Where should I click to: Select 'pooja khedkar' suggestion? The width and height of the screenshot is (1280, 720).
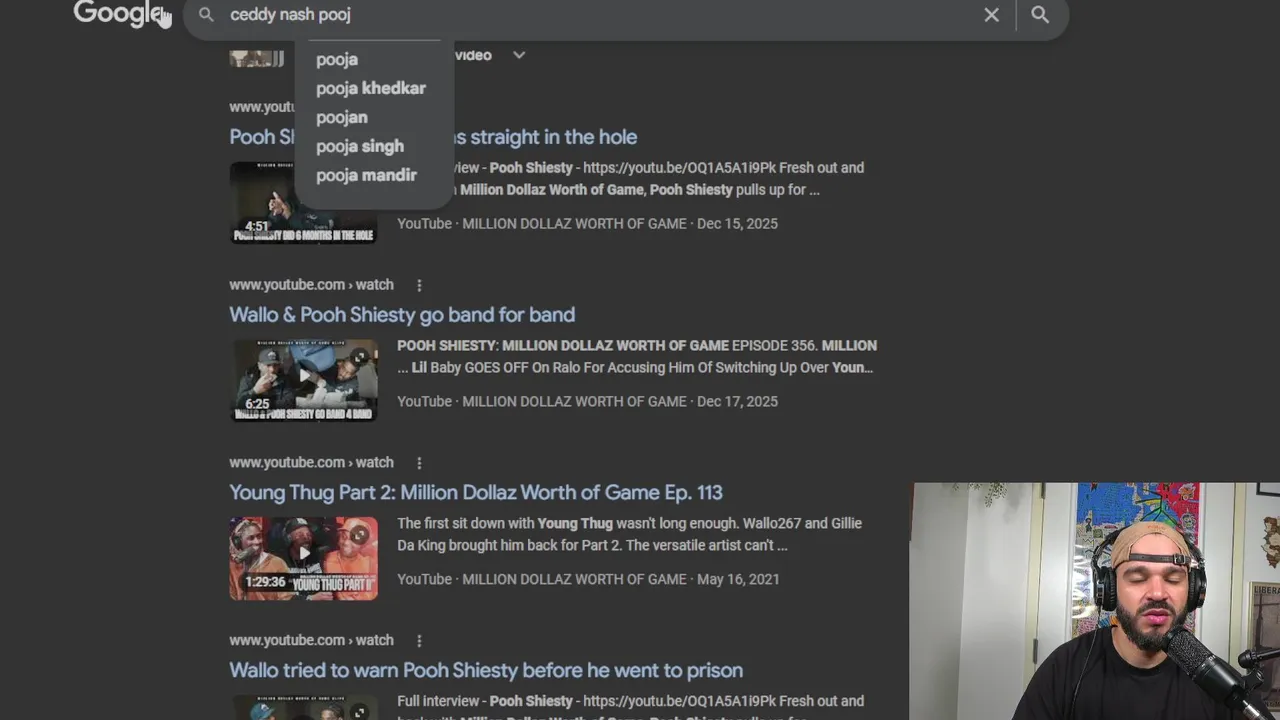coord(371,88)
